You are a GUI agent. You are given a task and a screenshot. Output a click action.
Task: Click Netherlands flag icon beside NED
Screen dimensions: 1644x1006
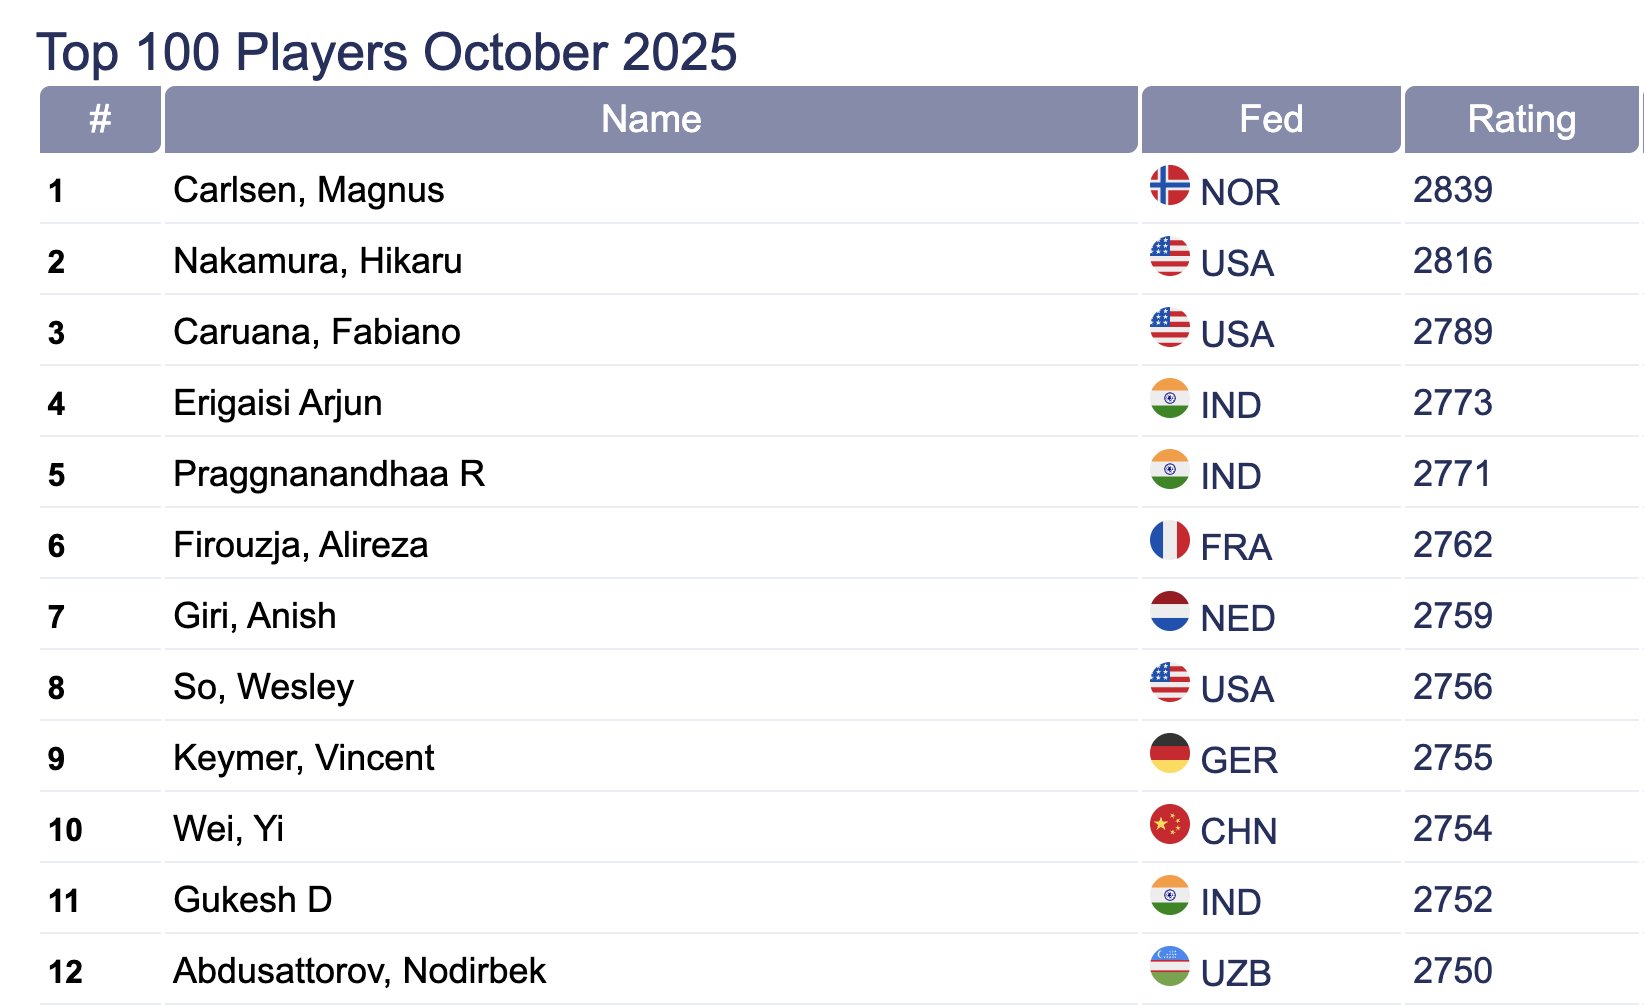pos(1169,611)
